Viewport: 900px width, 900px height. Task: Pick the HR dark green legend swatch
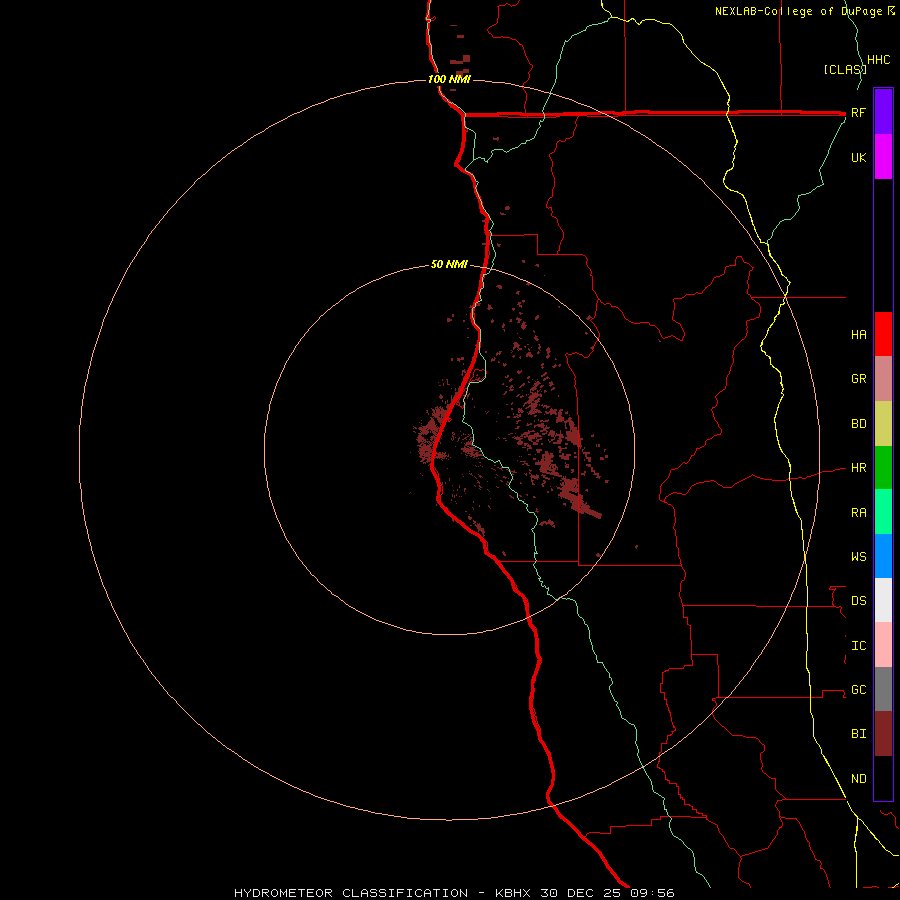pos(883,468)
